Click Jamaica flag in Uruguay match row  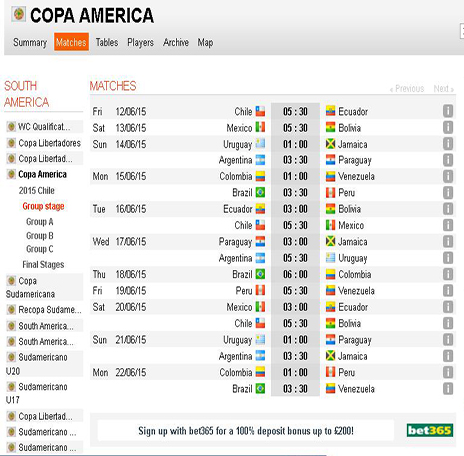tap(330, 144)
